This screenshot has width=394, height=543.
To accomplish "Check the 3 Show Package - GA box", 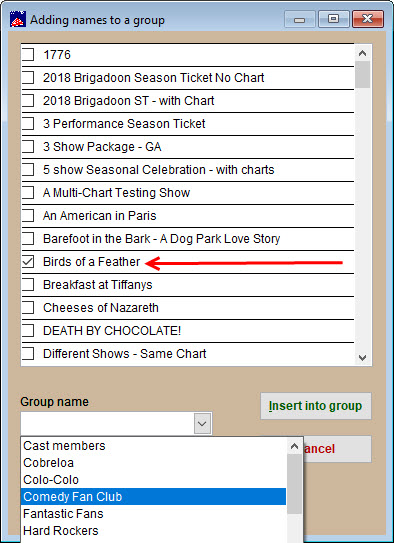I will pos(28,146).
